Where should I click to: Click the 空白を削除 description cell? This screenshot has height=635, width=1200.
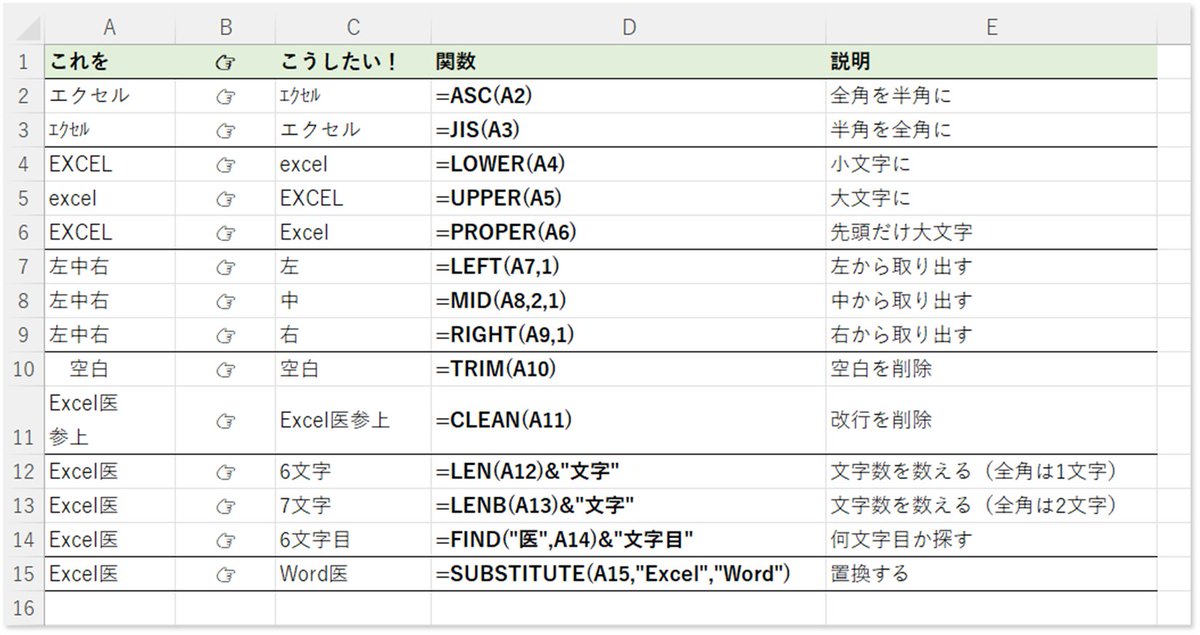coord(991,369)
